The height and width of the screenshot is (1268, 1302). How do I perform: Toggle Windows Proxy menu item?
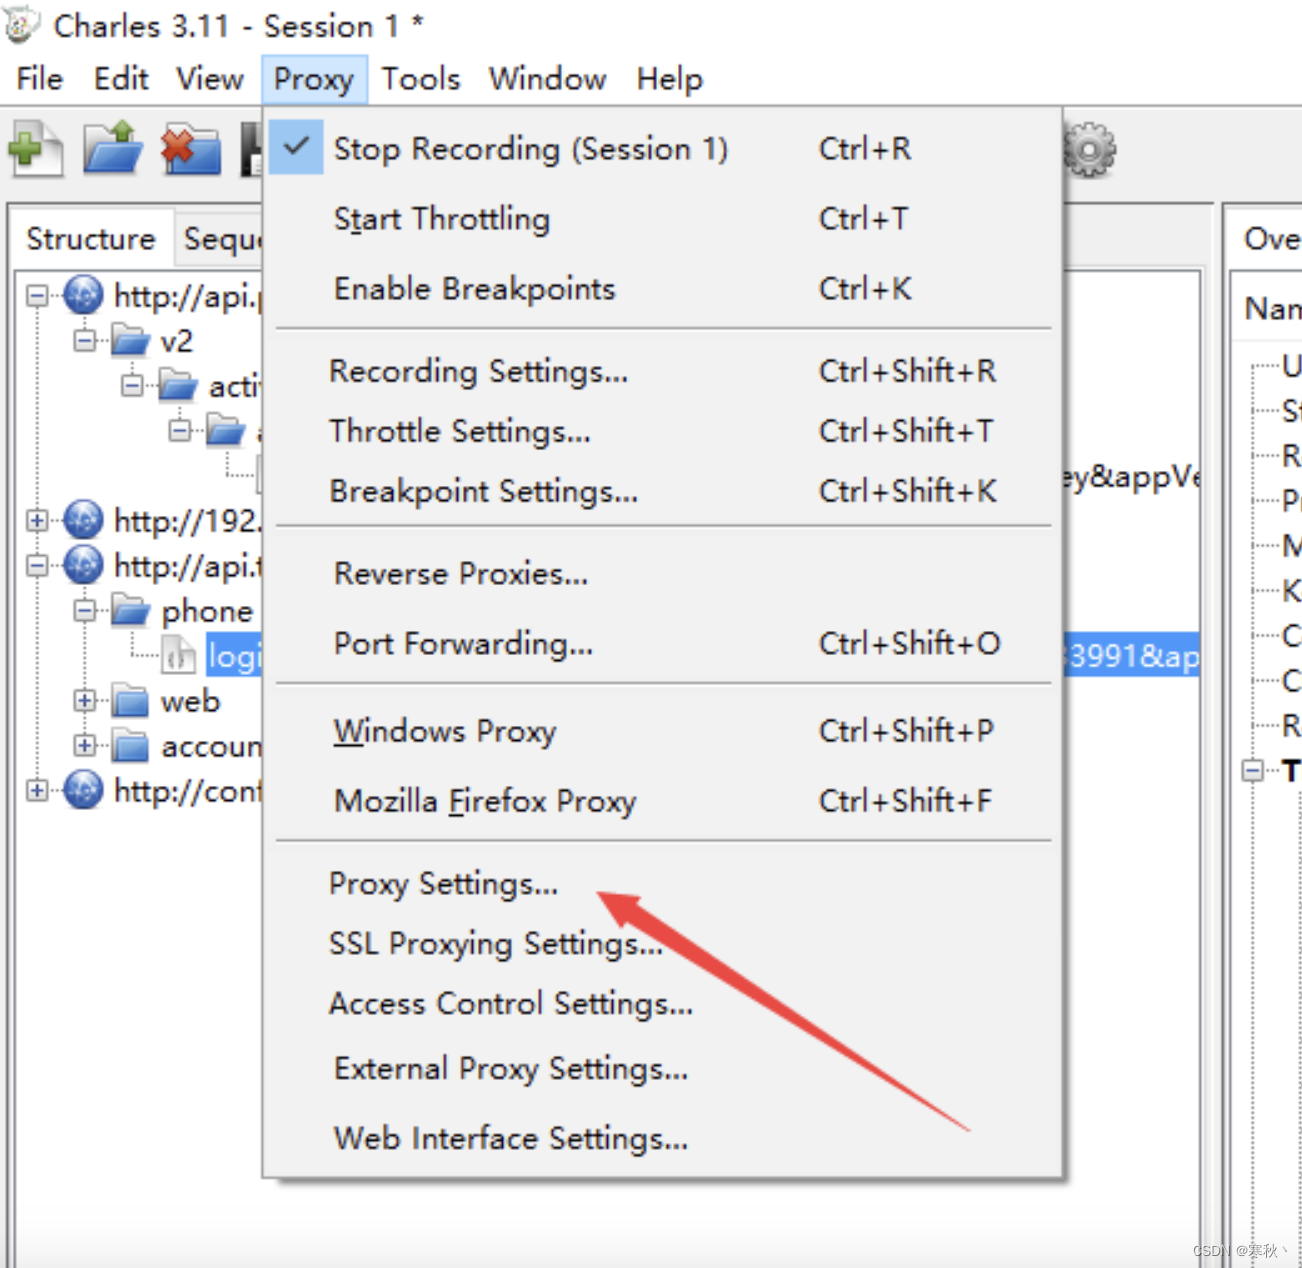662,731
